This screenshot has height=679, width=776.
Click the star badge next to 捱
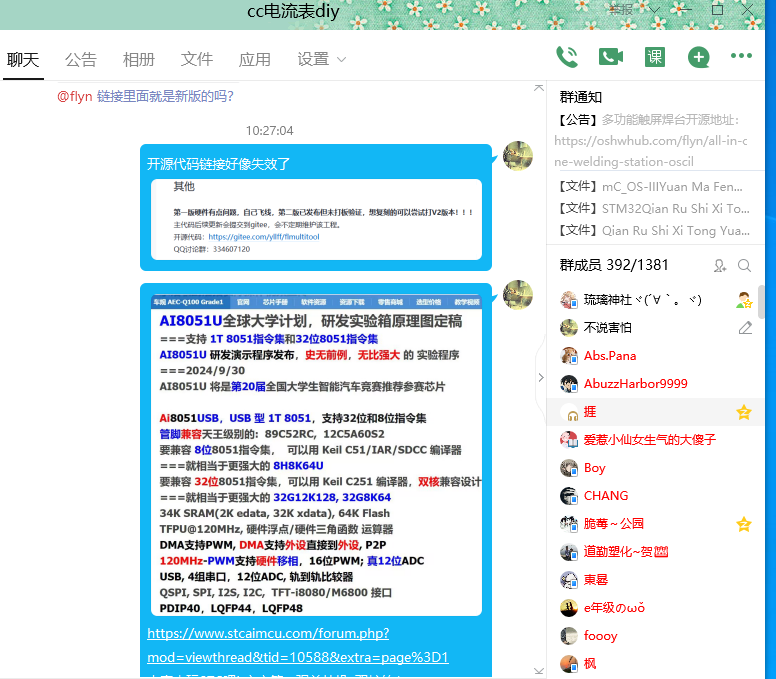coord(743,412)
